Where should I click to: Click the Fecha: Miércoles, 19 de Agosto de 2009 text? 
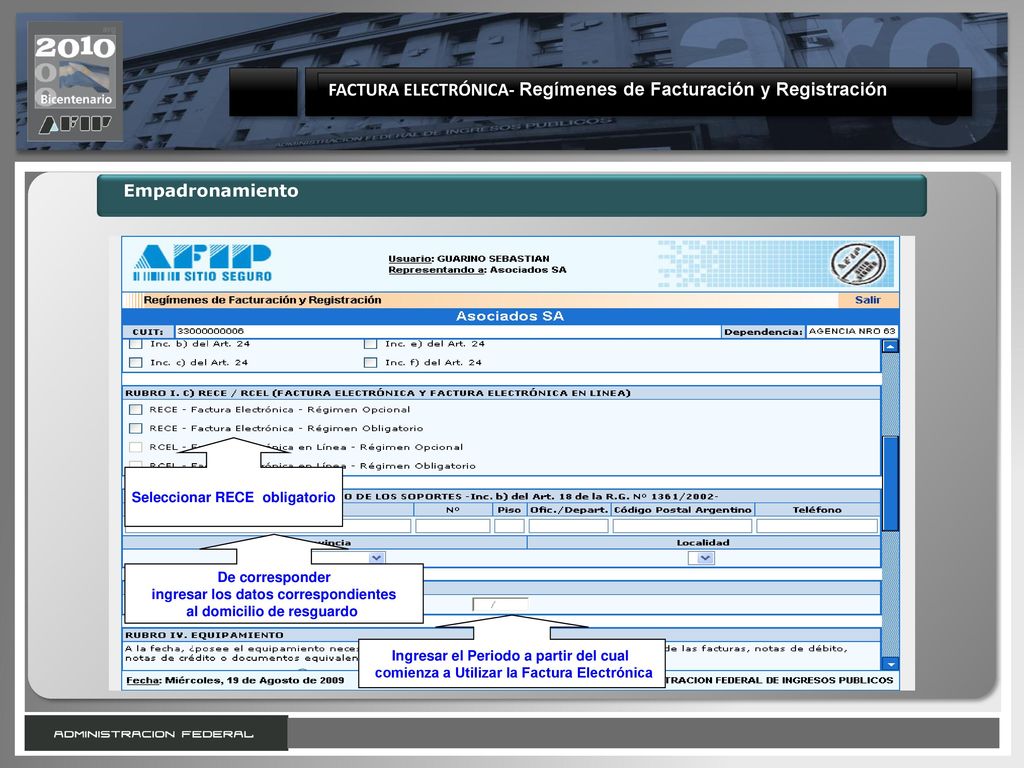click(235, 680)
